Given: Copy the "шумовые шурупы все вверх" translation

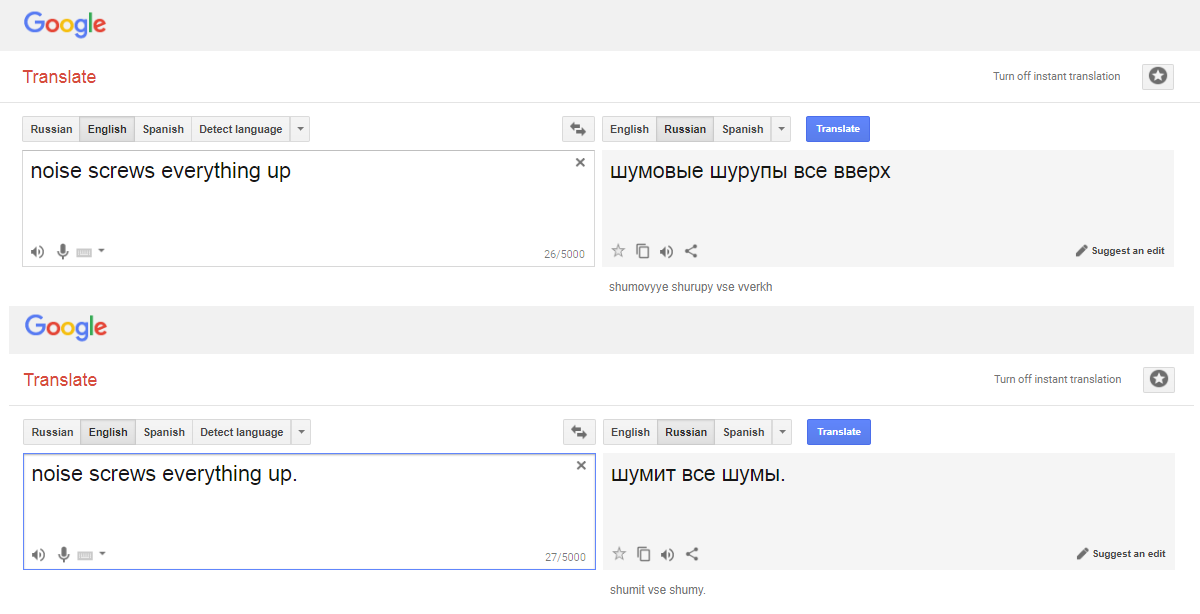Looking at the screenshot, I should point(643,252).
